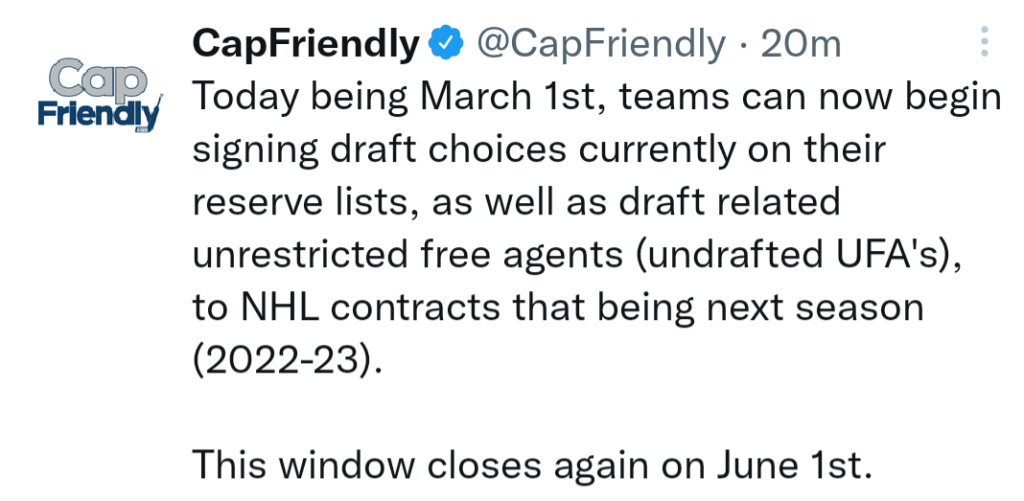Open the CapFriendly profile avatar logo

coord(100,95)
